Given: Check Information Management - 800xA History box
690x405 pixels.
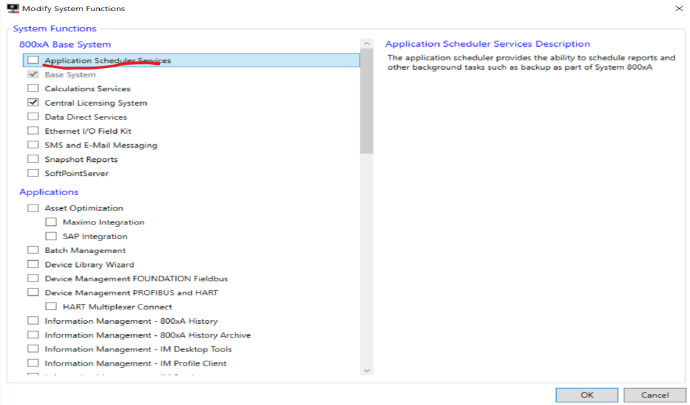Looking at the screenshot, I should pyautogui.click(x=33, y=320).
